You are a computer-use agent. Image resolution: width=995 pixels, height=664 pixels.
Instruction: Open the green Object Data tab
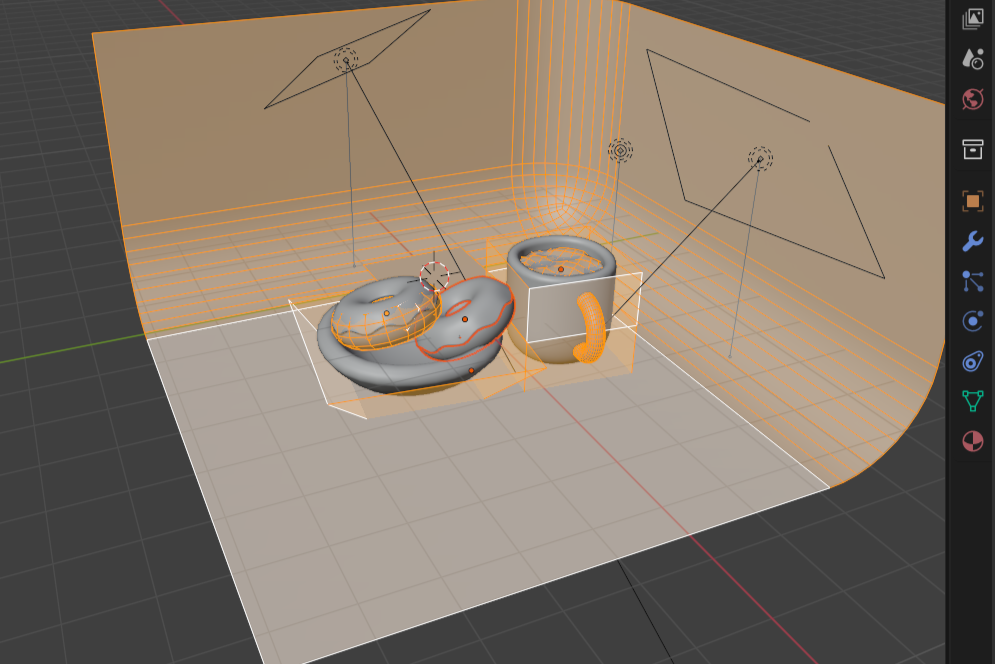972,401
